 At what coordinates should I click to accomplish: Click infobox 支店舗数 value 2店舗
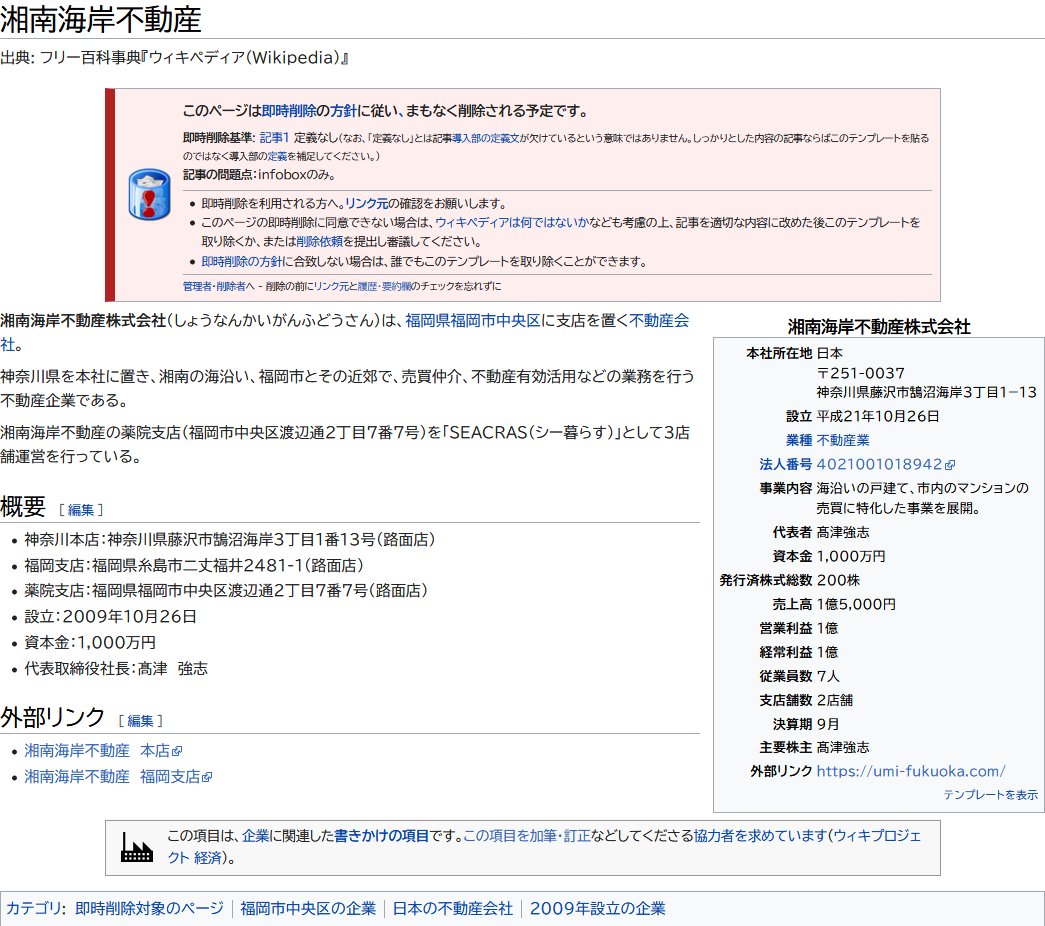coord(834,700)
